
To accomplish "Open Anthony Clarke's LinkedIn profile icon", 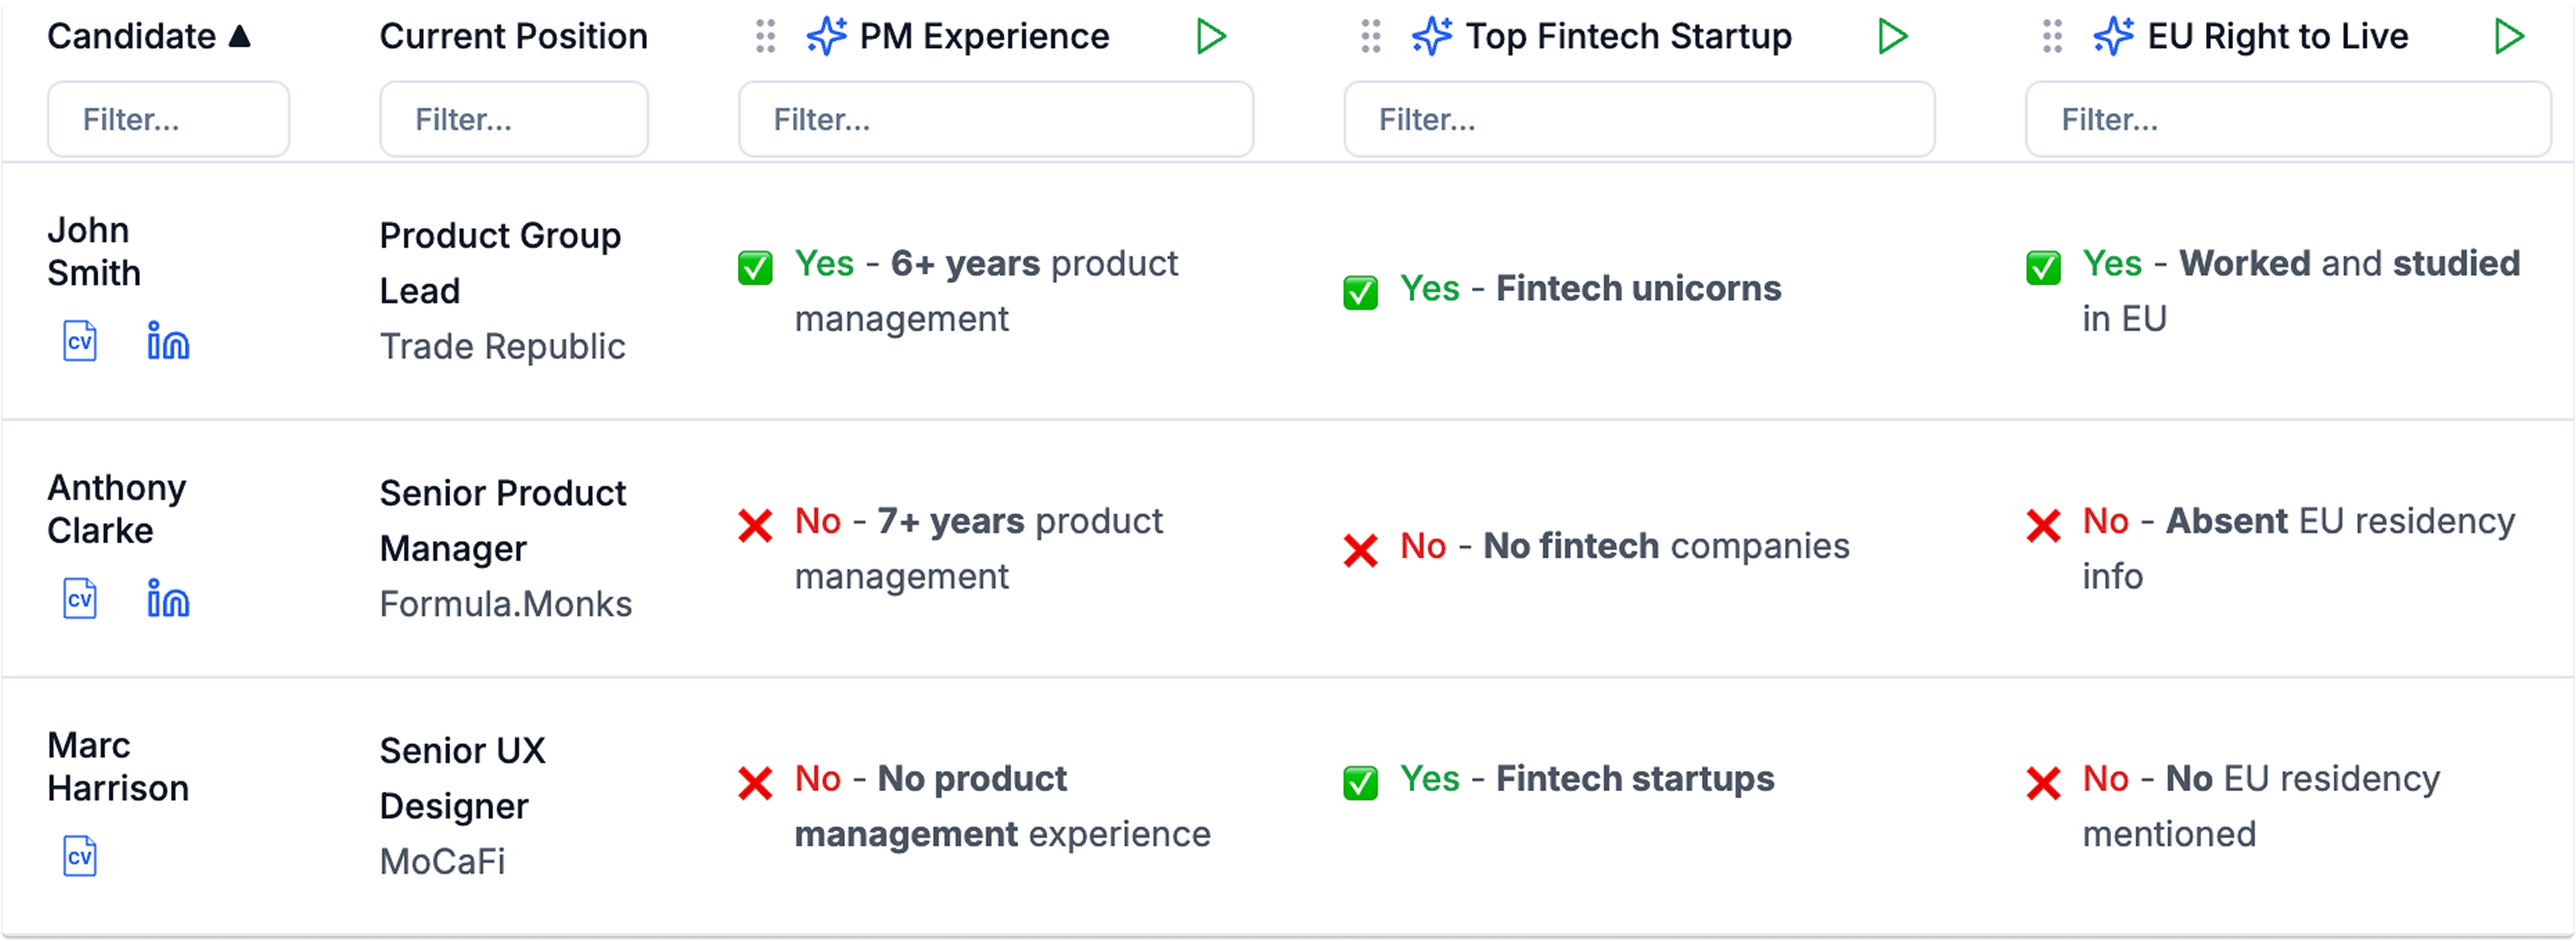I will point(168,598).
